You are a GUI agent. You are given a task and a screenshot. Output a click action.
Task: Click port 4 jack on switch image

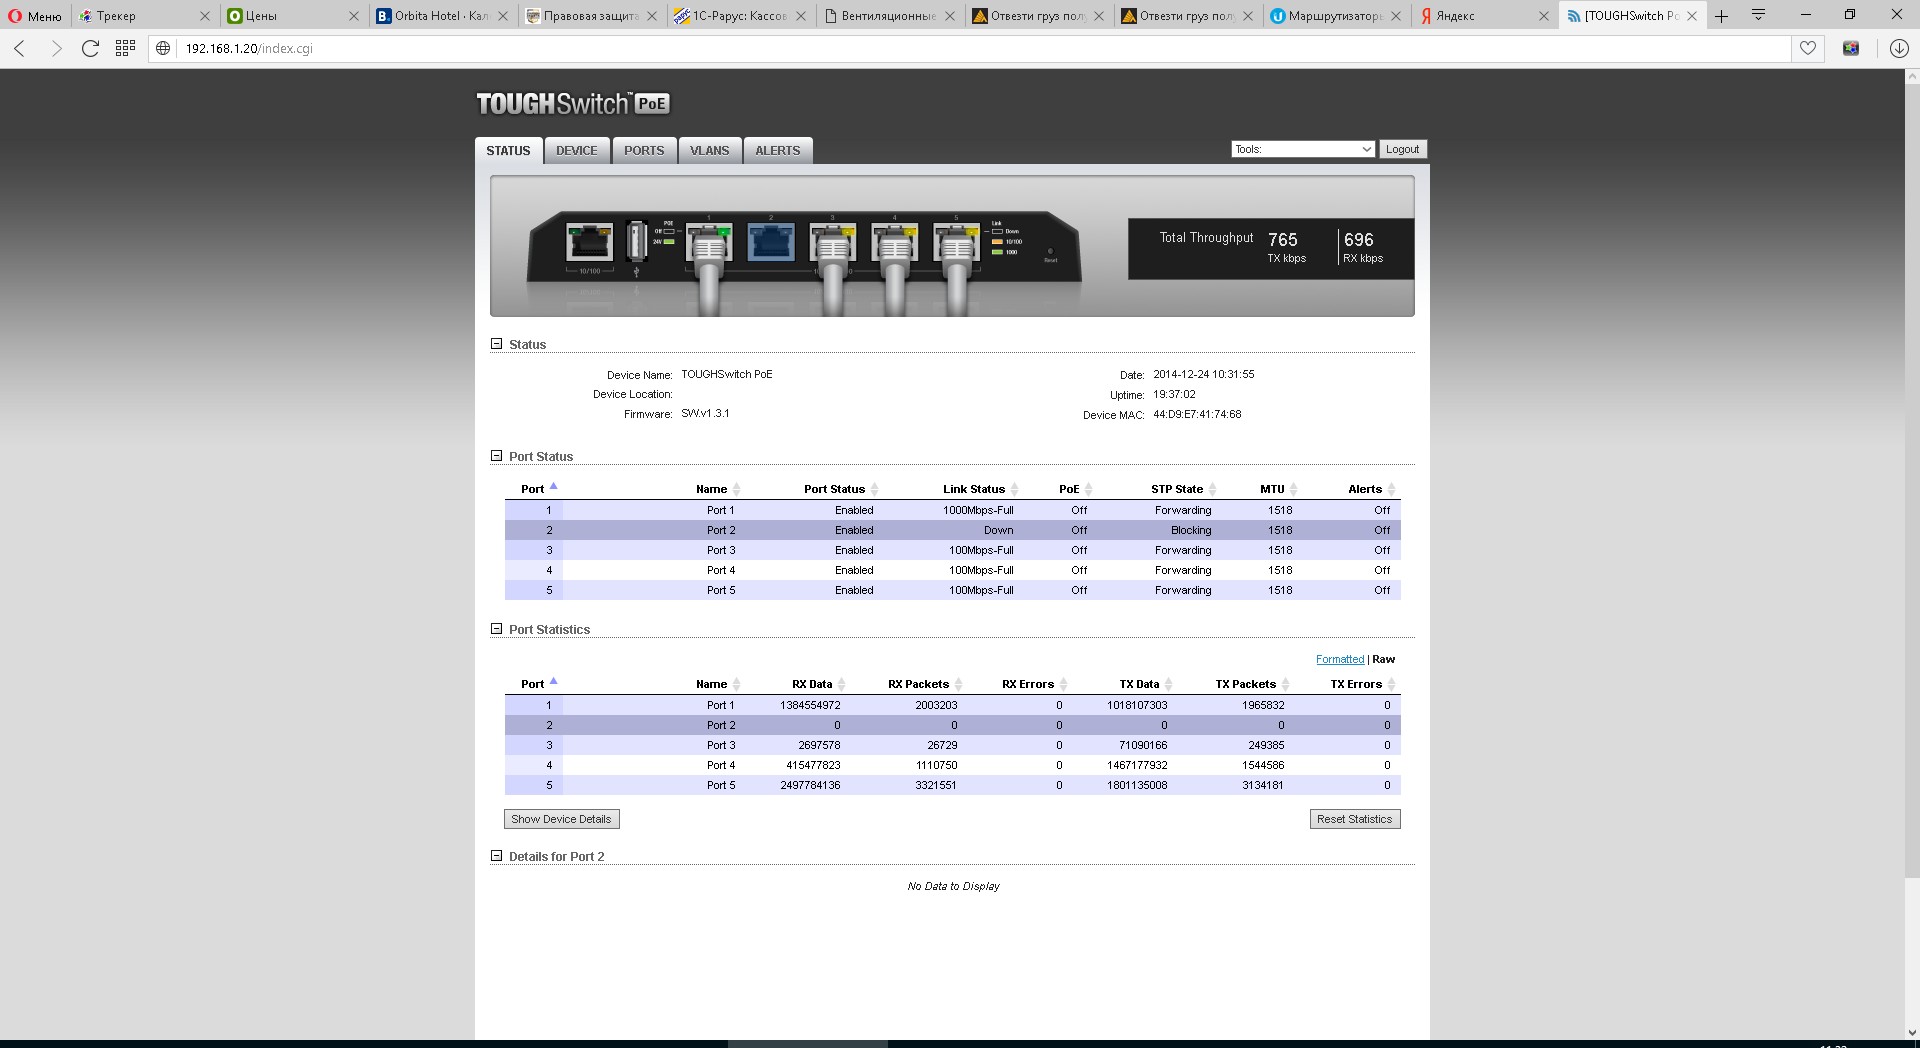pos(895,242)
